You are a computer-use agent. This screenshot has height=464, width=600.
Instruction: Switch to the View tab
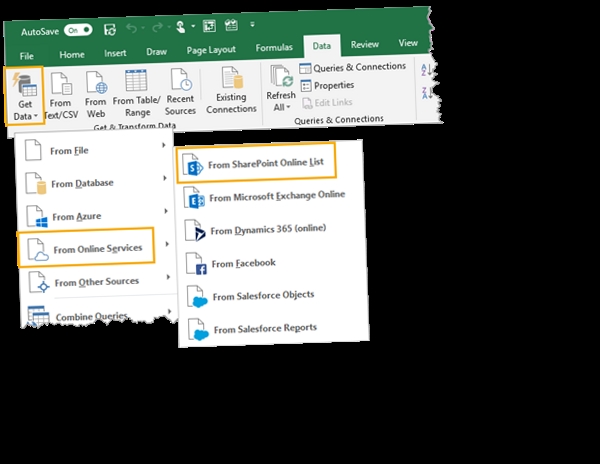tap(408, 43)
